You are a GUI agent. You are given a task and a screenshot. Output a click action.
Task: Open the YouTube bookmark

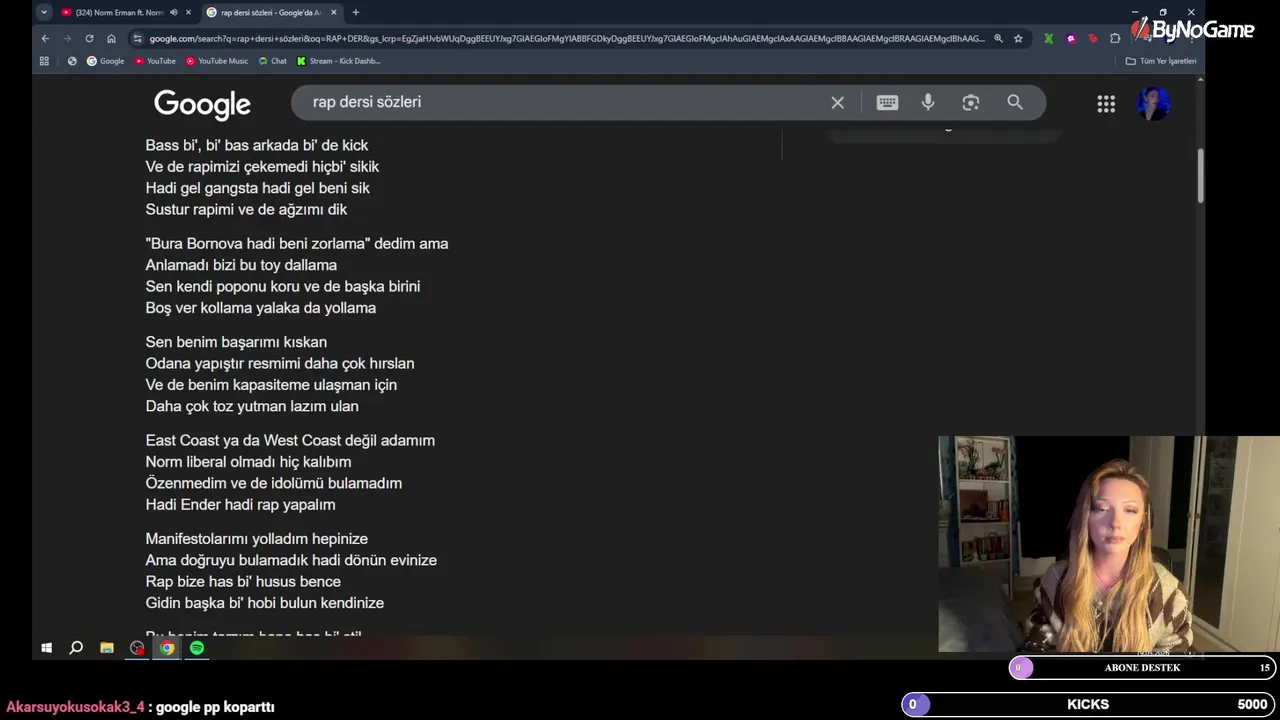click(x=155, y=61)
